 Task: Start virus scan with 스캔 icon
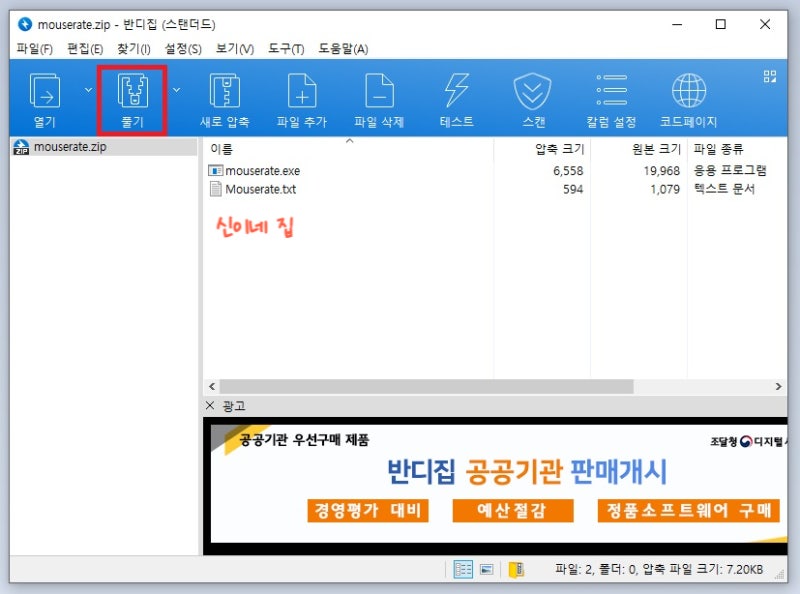531,98
